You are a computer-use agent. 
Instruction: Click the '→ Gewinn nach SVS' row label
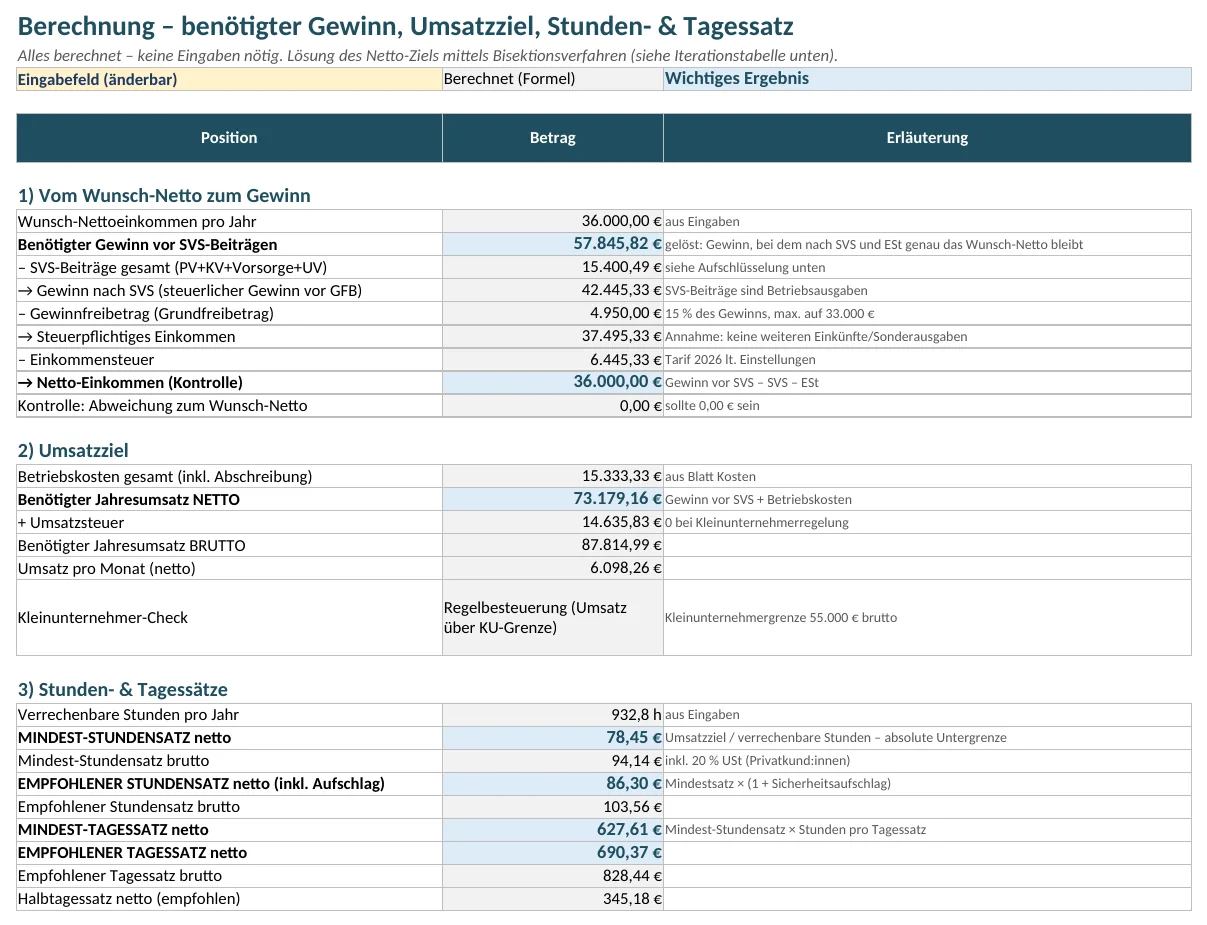click(x=190, y=290)
